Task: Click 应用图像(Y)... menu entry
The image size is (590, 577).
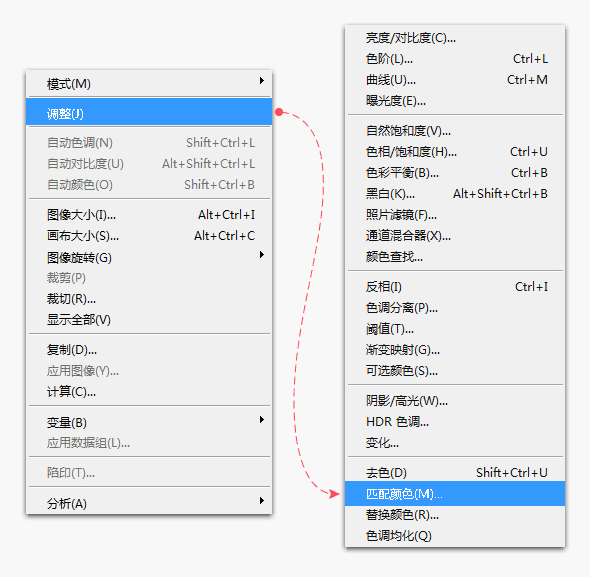Action: pyautogui.click(x=149, y=371)
